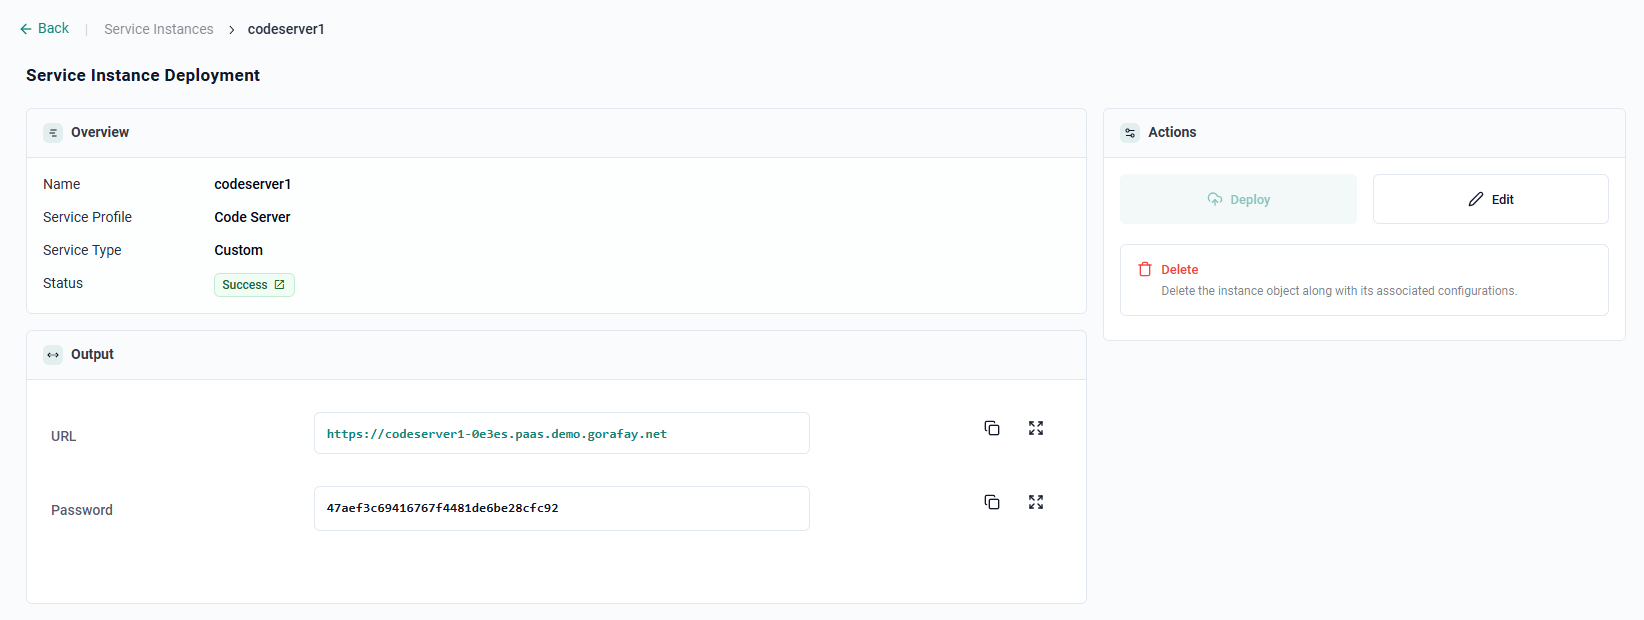Expand the URL output to fullscreen

(1036, 428)
